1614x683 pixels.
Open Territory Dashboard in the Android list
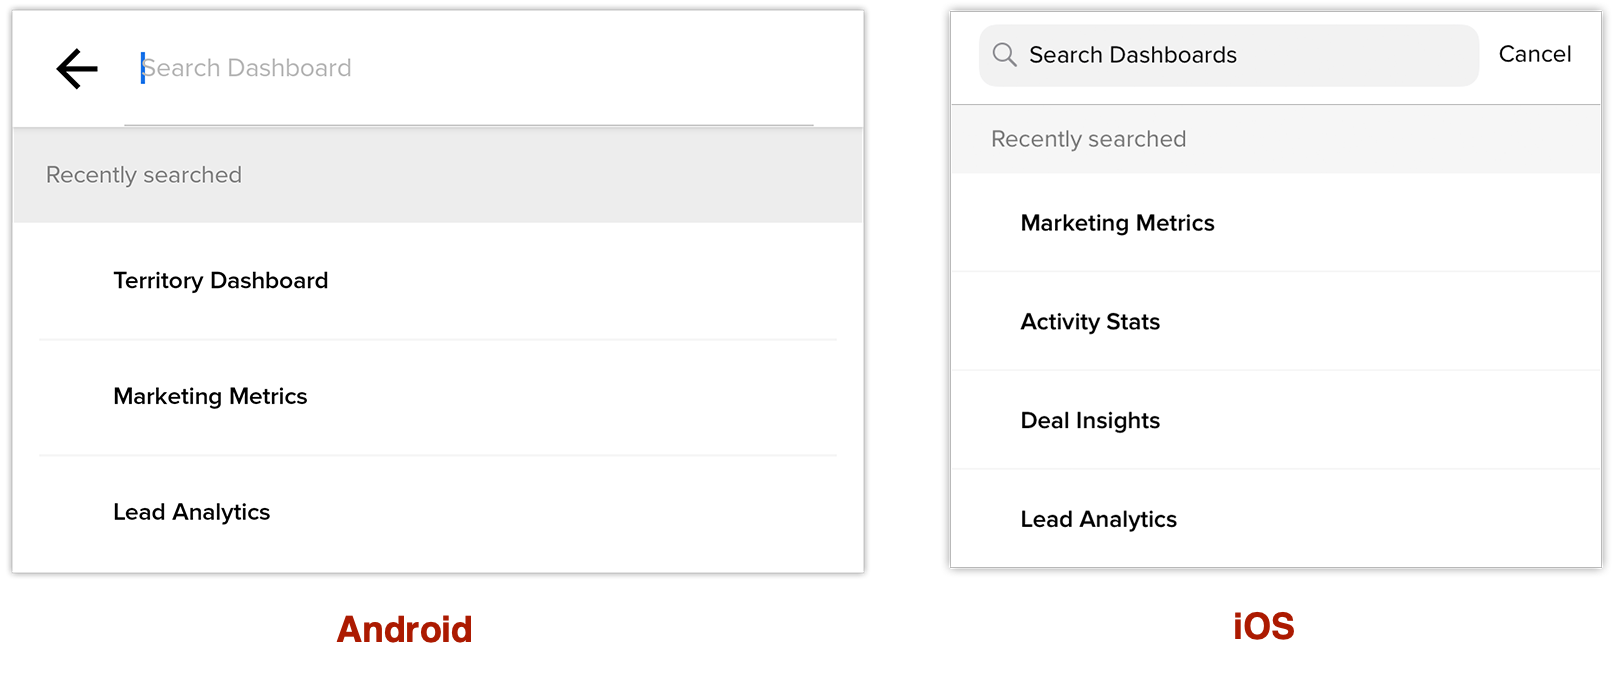coord(221,281)
